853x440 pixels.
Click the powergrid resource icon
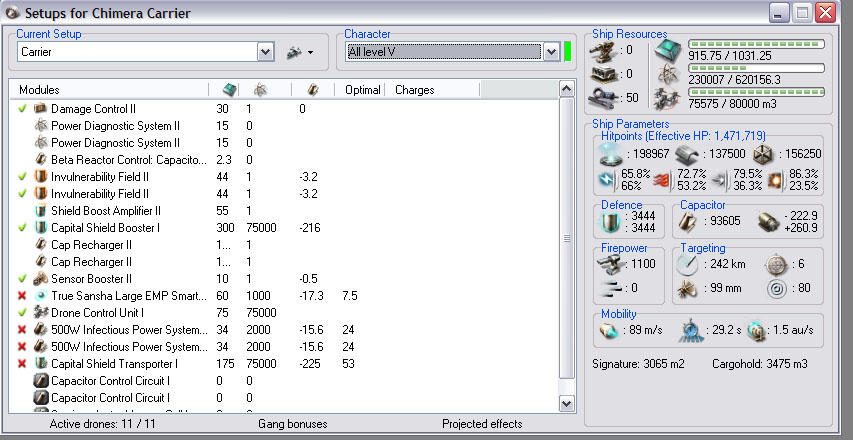point(667,74)
